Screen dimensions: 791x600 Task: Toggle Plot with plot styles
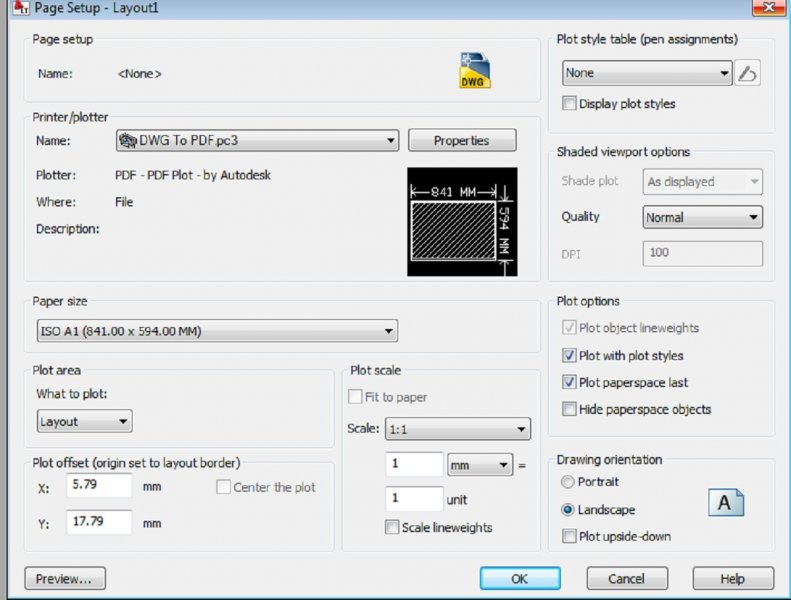(x=569, y=355)
